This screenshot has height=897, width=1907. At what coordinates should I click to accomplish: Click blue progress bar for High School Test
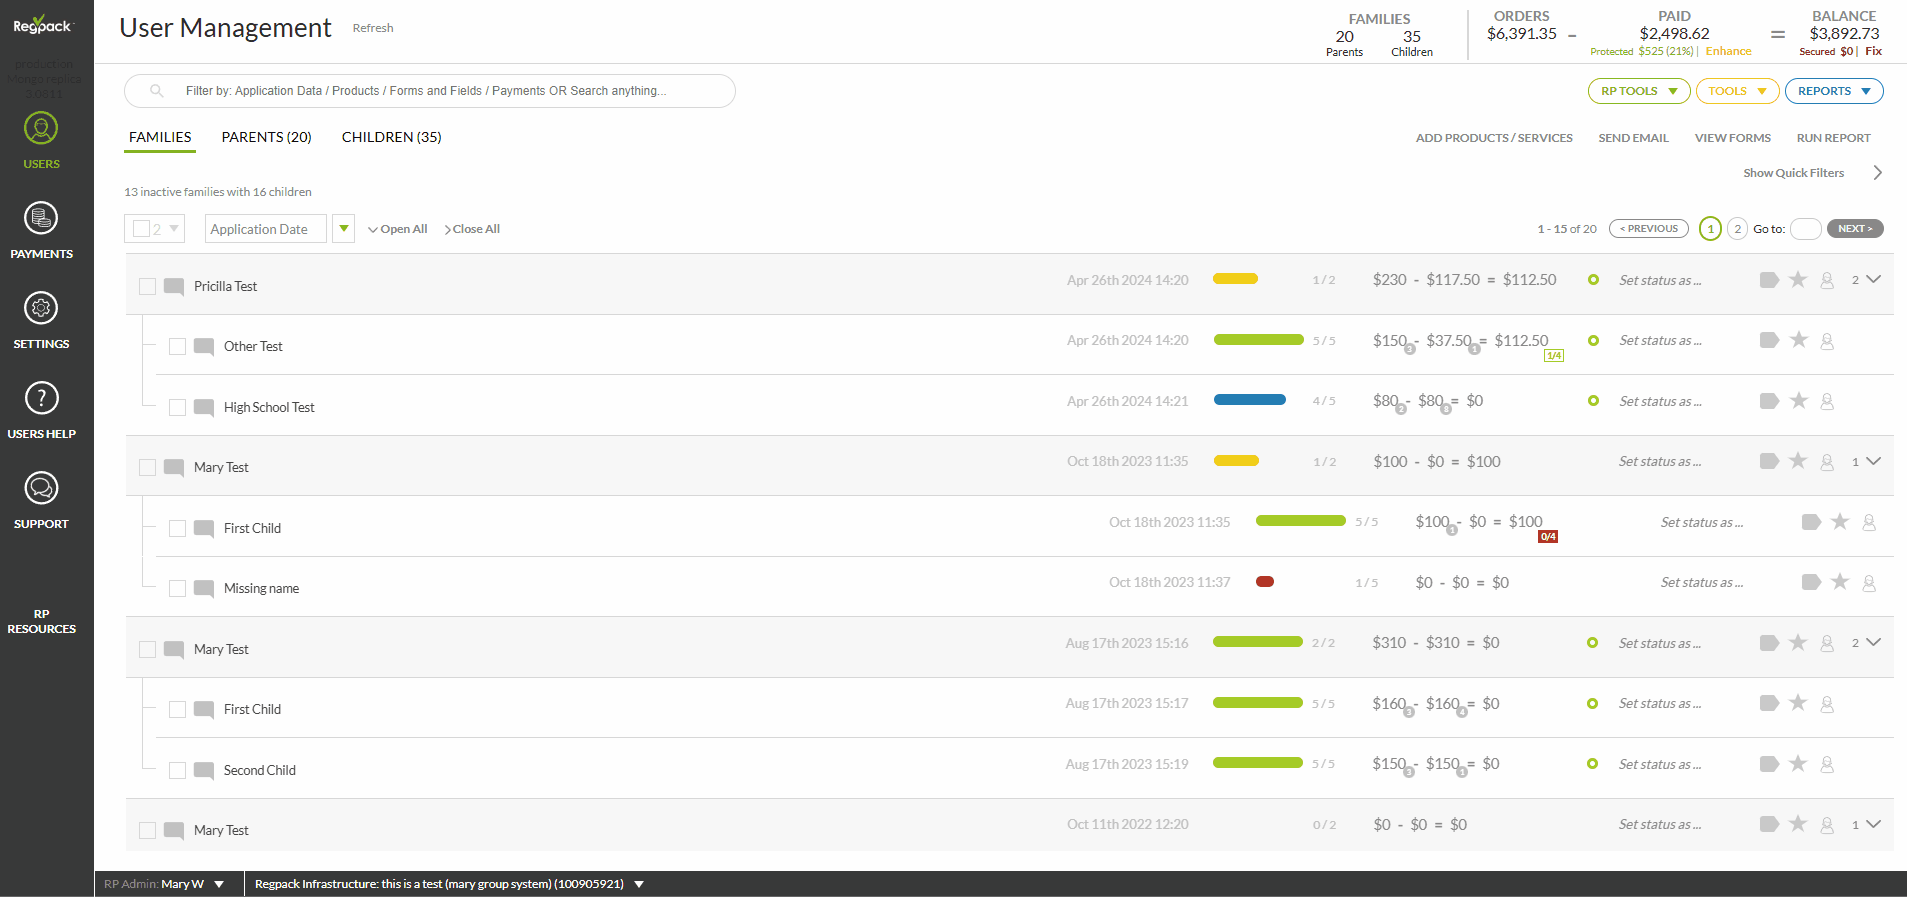(1249, 400)
